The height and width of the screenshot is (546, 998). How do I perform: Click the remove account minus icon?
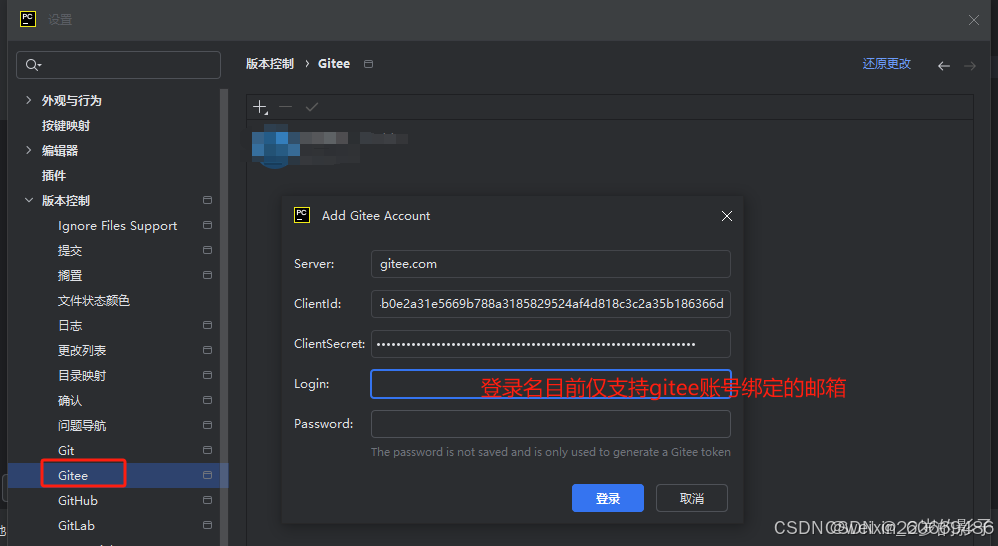[x=286, y=107]
